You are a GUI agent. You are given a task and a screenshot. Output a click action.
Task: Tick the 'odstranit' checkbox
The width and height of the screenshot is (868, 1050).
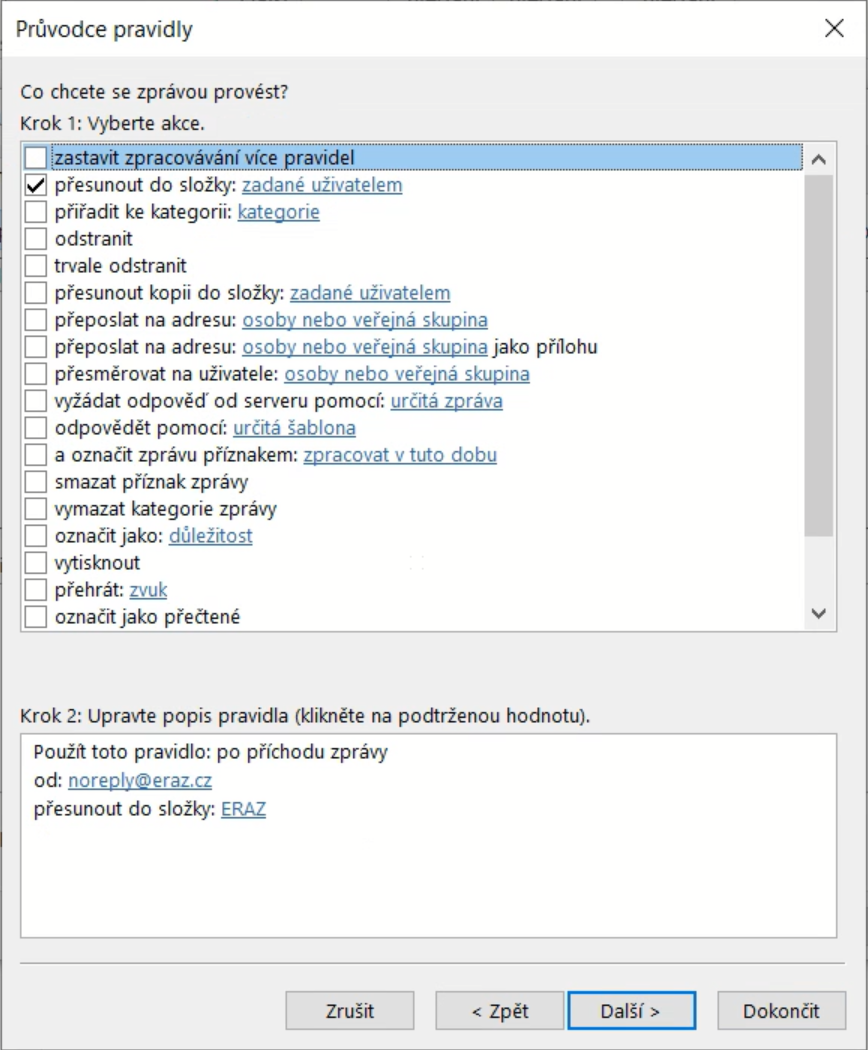[36, 239]
